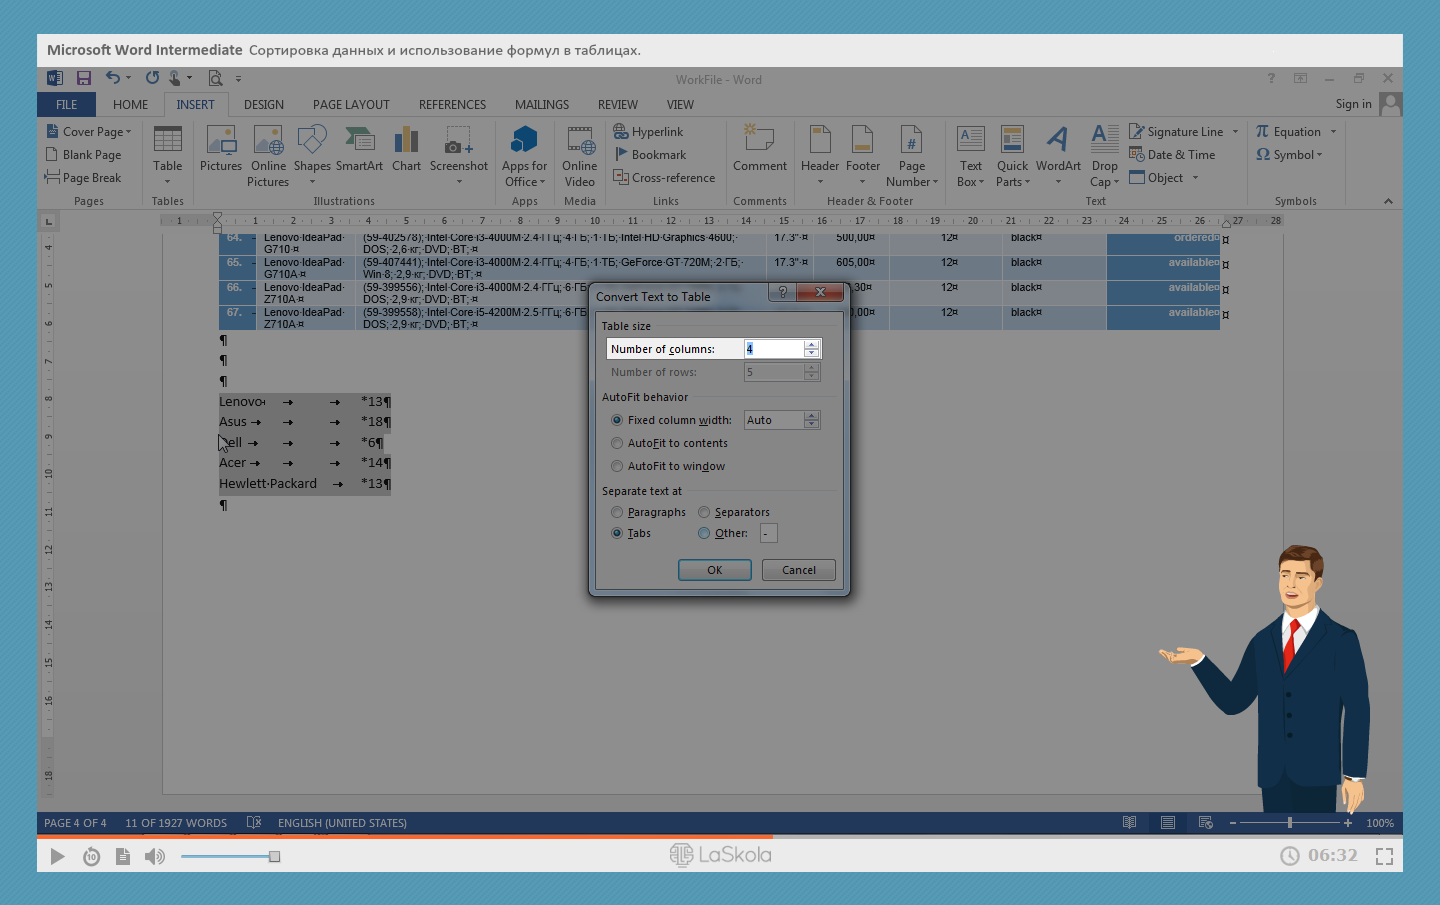This screenshot has width=1440, height=905.
Task: Open the MAILINGS ribbon tab
Action: [541, 105]
